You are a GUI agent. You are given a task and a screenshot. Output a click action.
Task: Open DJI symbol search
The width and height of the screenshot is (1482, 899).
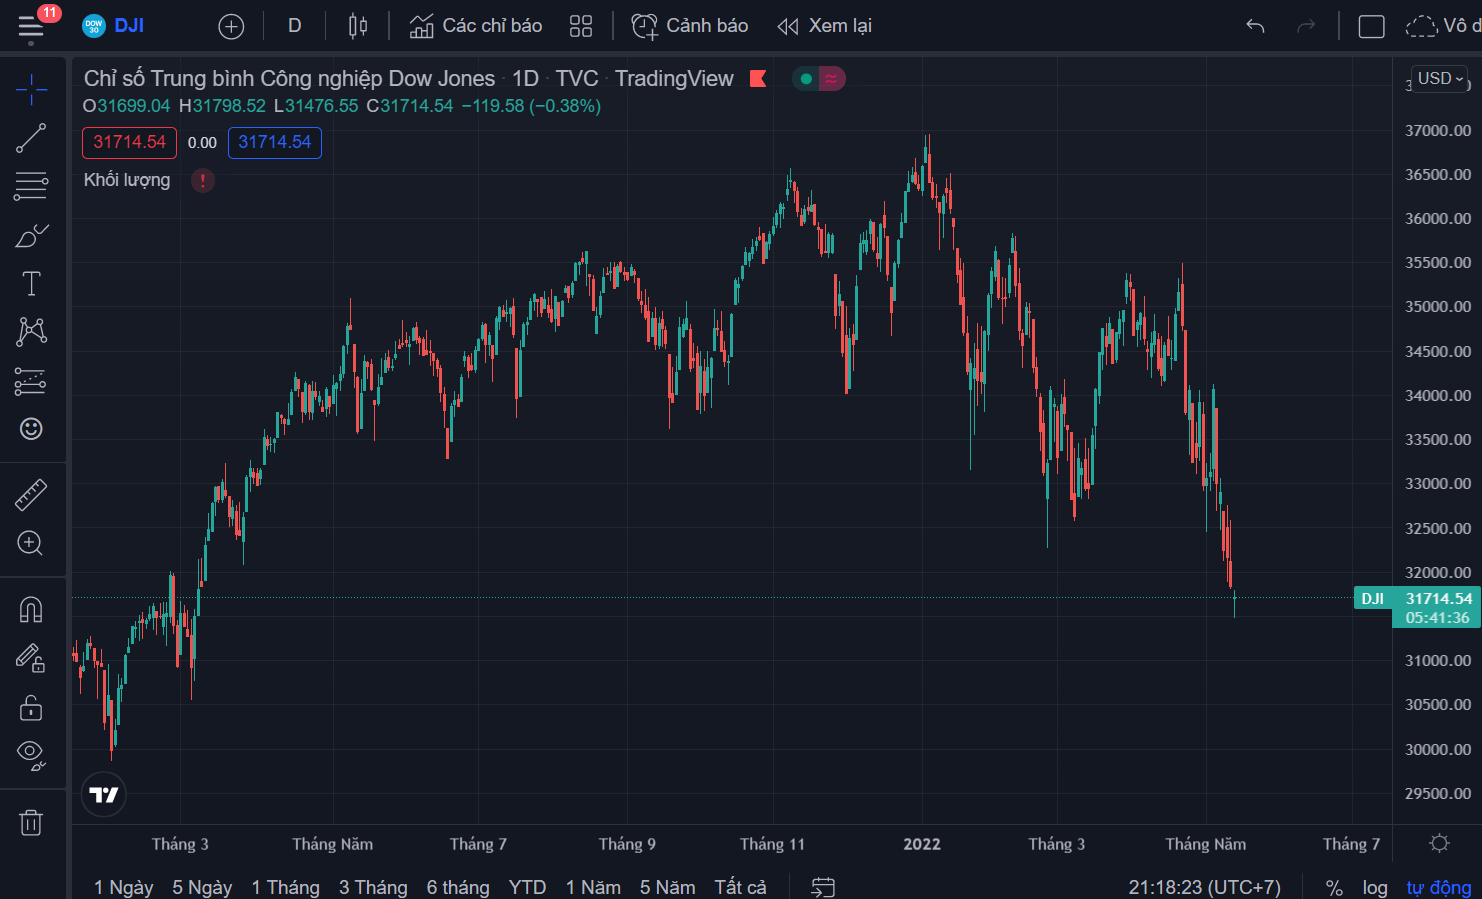pyautogui.click(x=113, y=26)
